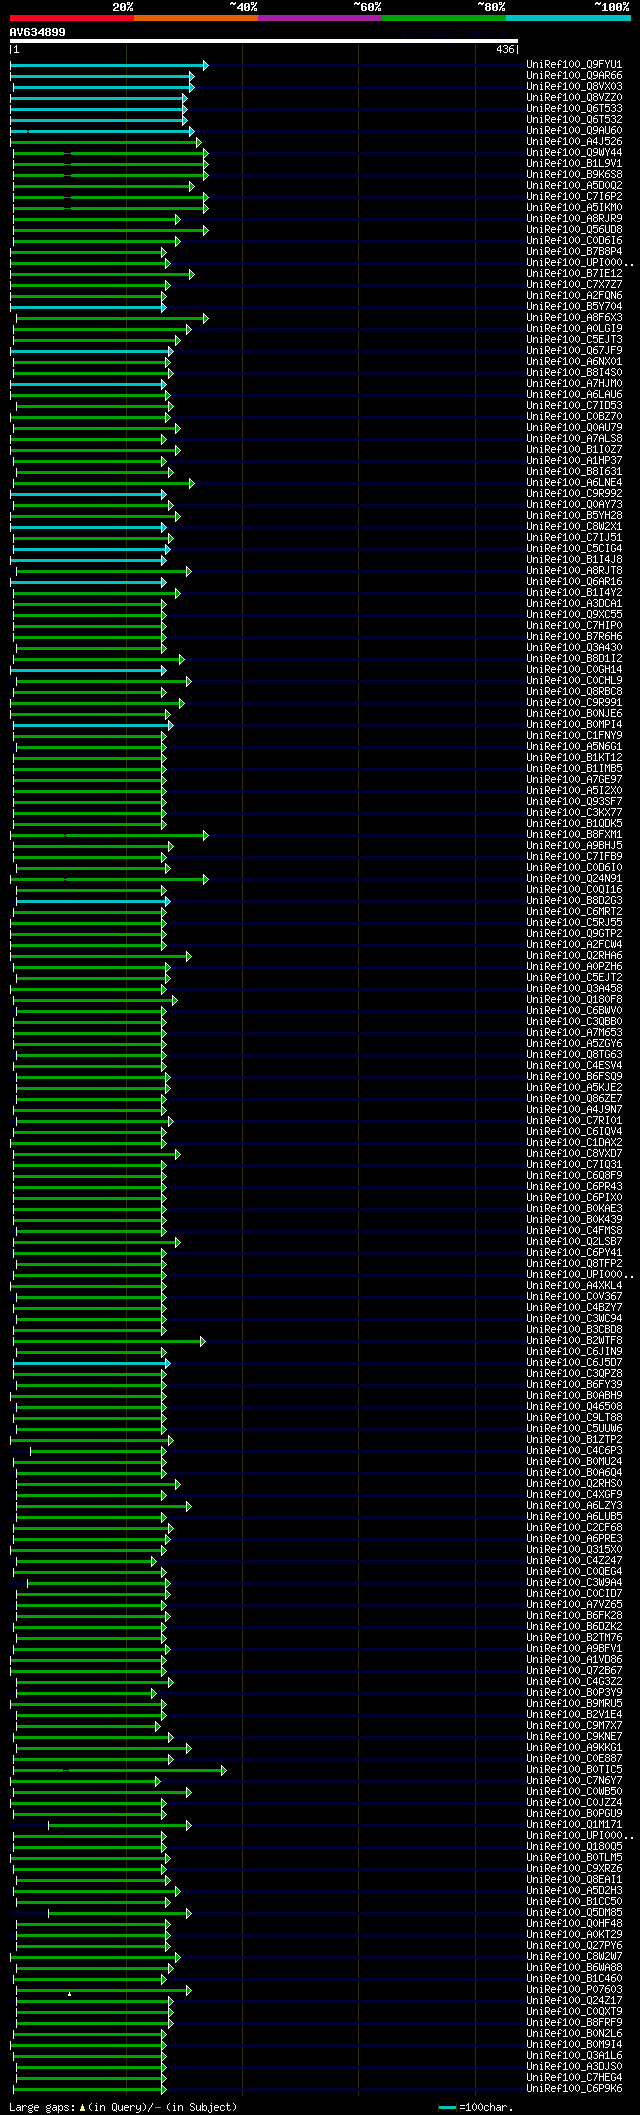This screenshot has height=2115, width=640.
Task: Select subject UniRef100_A8RJR9
Action: point(574,219)
